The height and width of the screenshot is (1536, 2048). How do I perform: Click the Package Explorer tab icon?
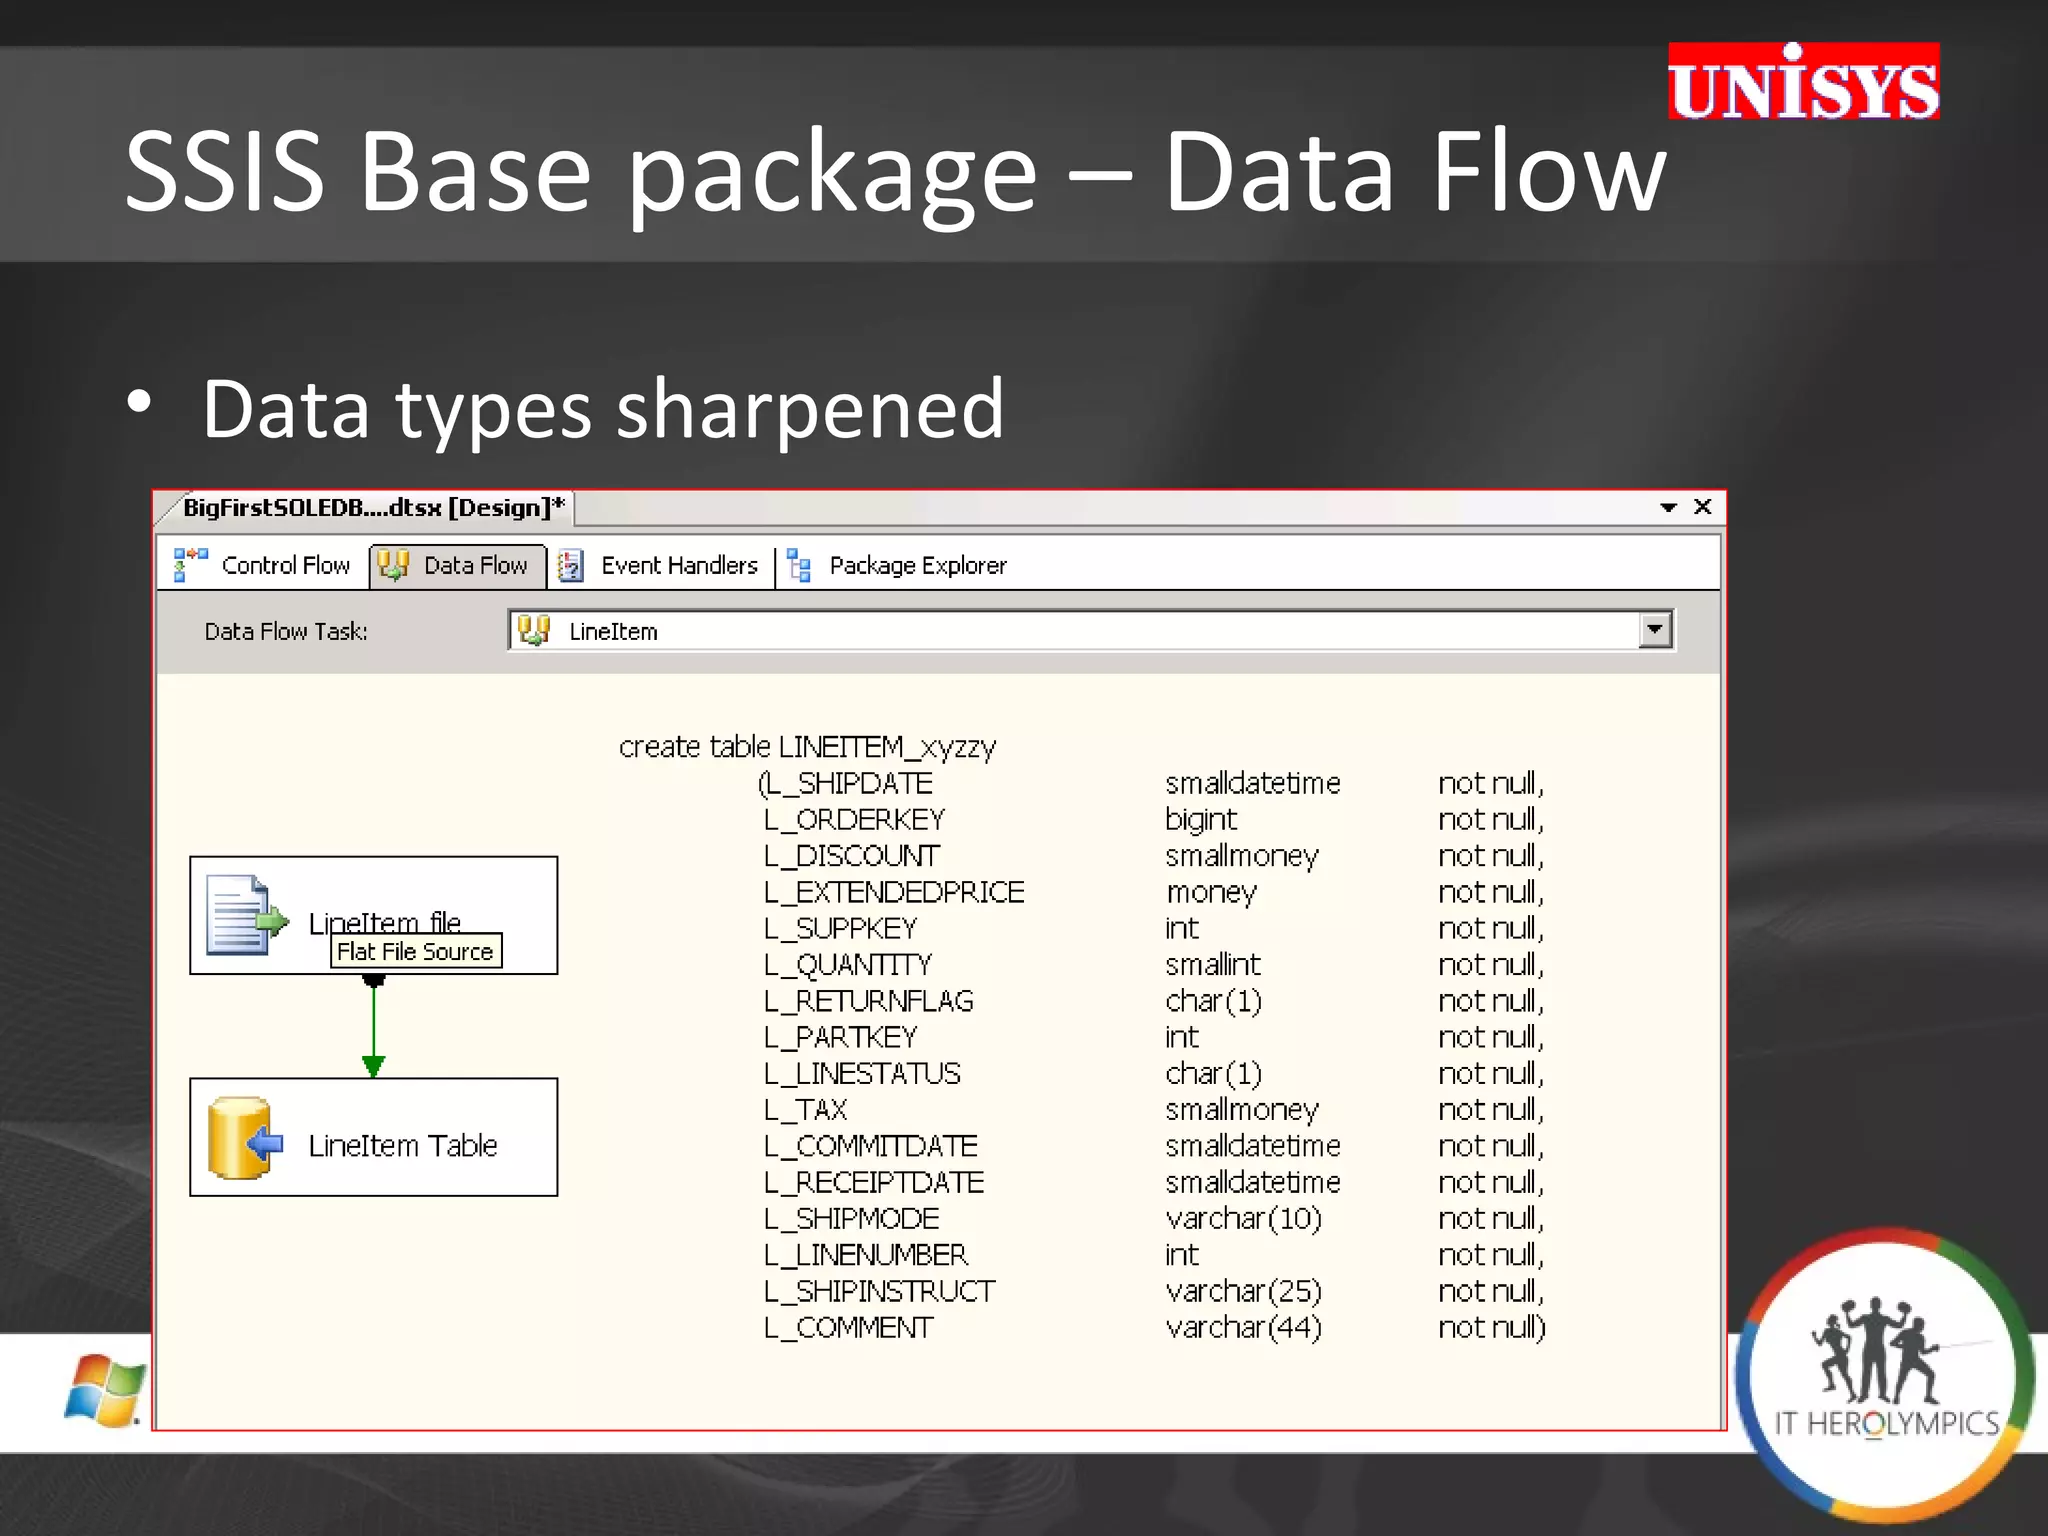[798, 565]
